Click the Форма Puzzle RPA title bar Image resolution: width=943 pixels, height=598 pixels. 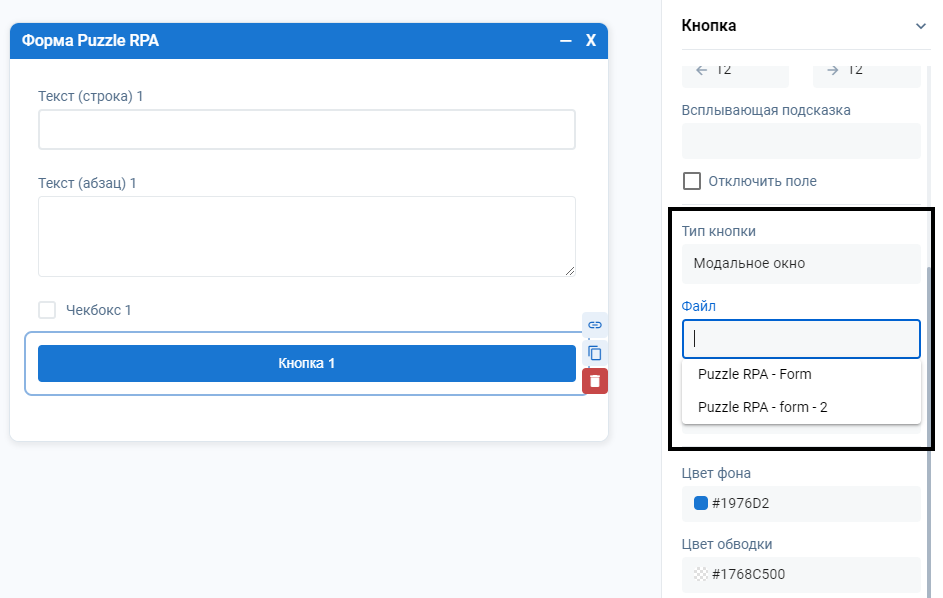(300, 41)
